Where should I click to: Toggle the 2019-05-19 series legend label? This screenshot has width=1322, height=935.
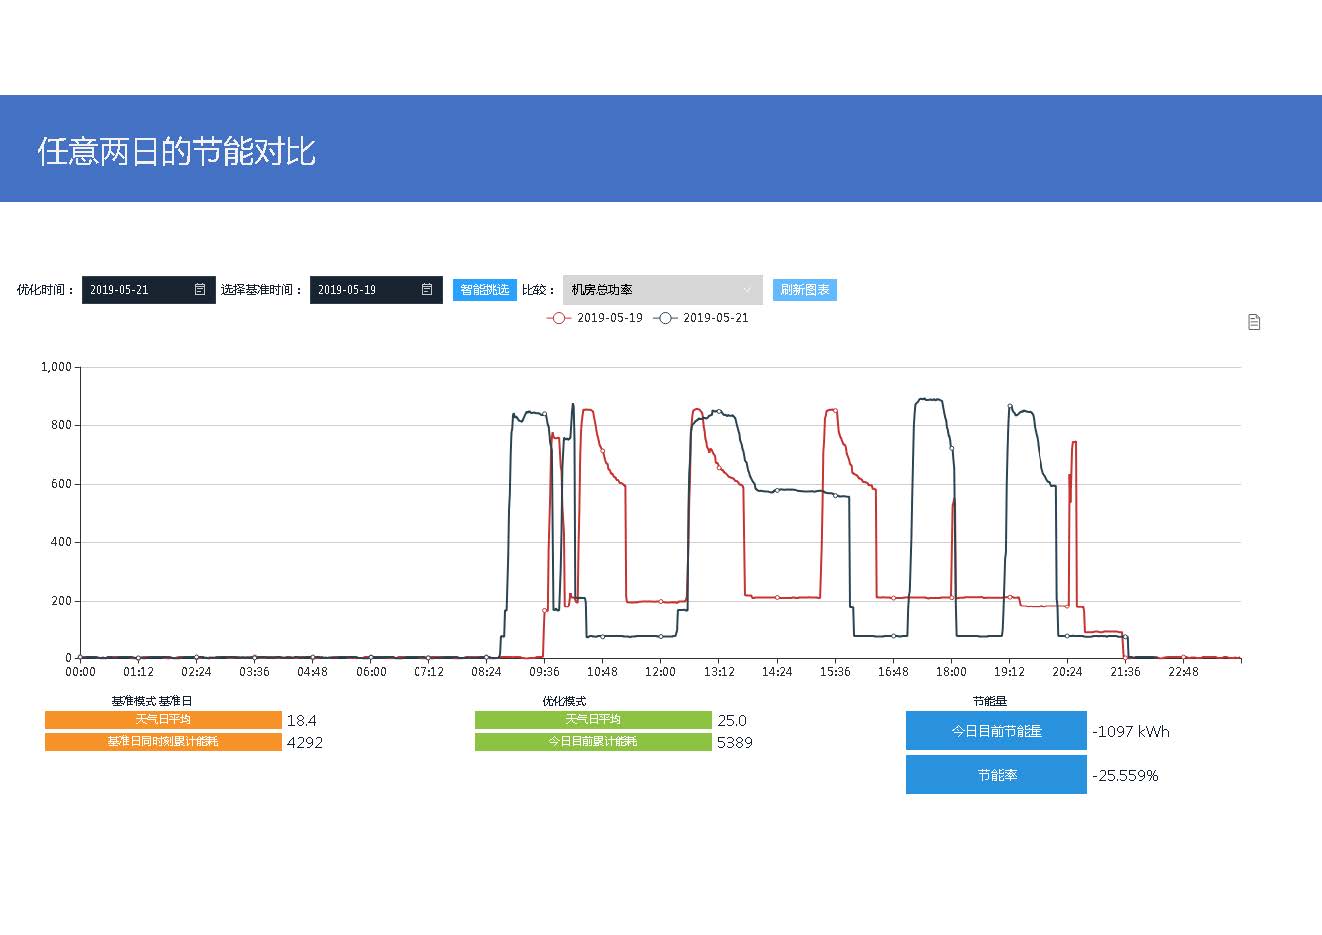609,318
